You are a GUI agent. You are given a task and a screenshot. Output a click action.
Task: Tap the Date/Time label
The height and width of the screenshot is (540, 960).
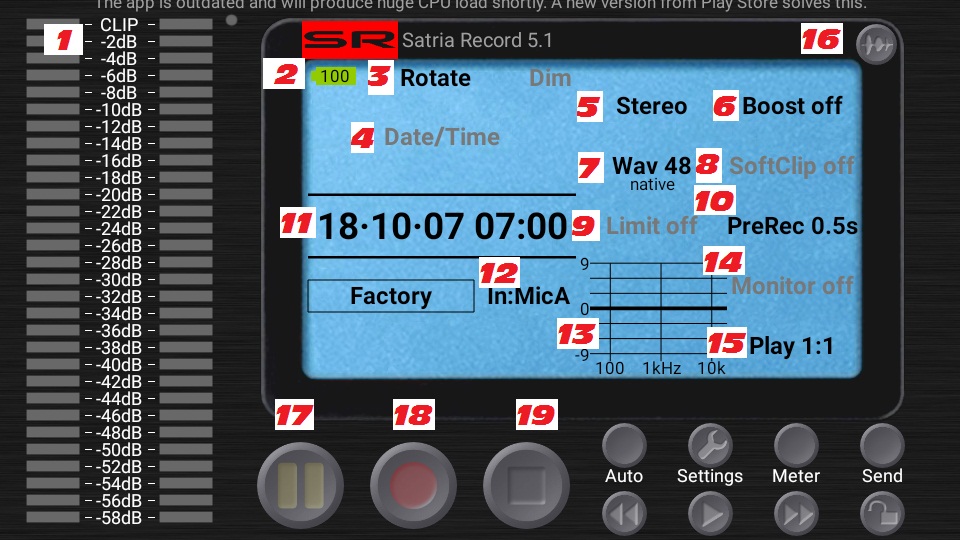(x=441, y=137)
